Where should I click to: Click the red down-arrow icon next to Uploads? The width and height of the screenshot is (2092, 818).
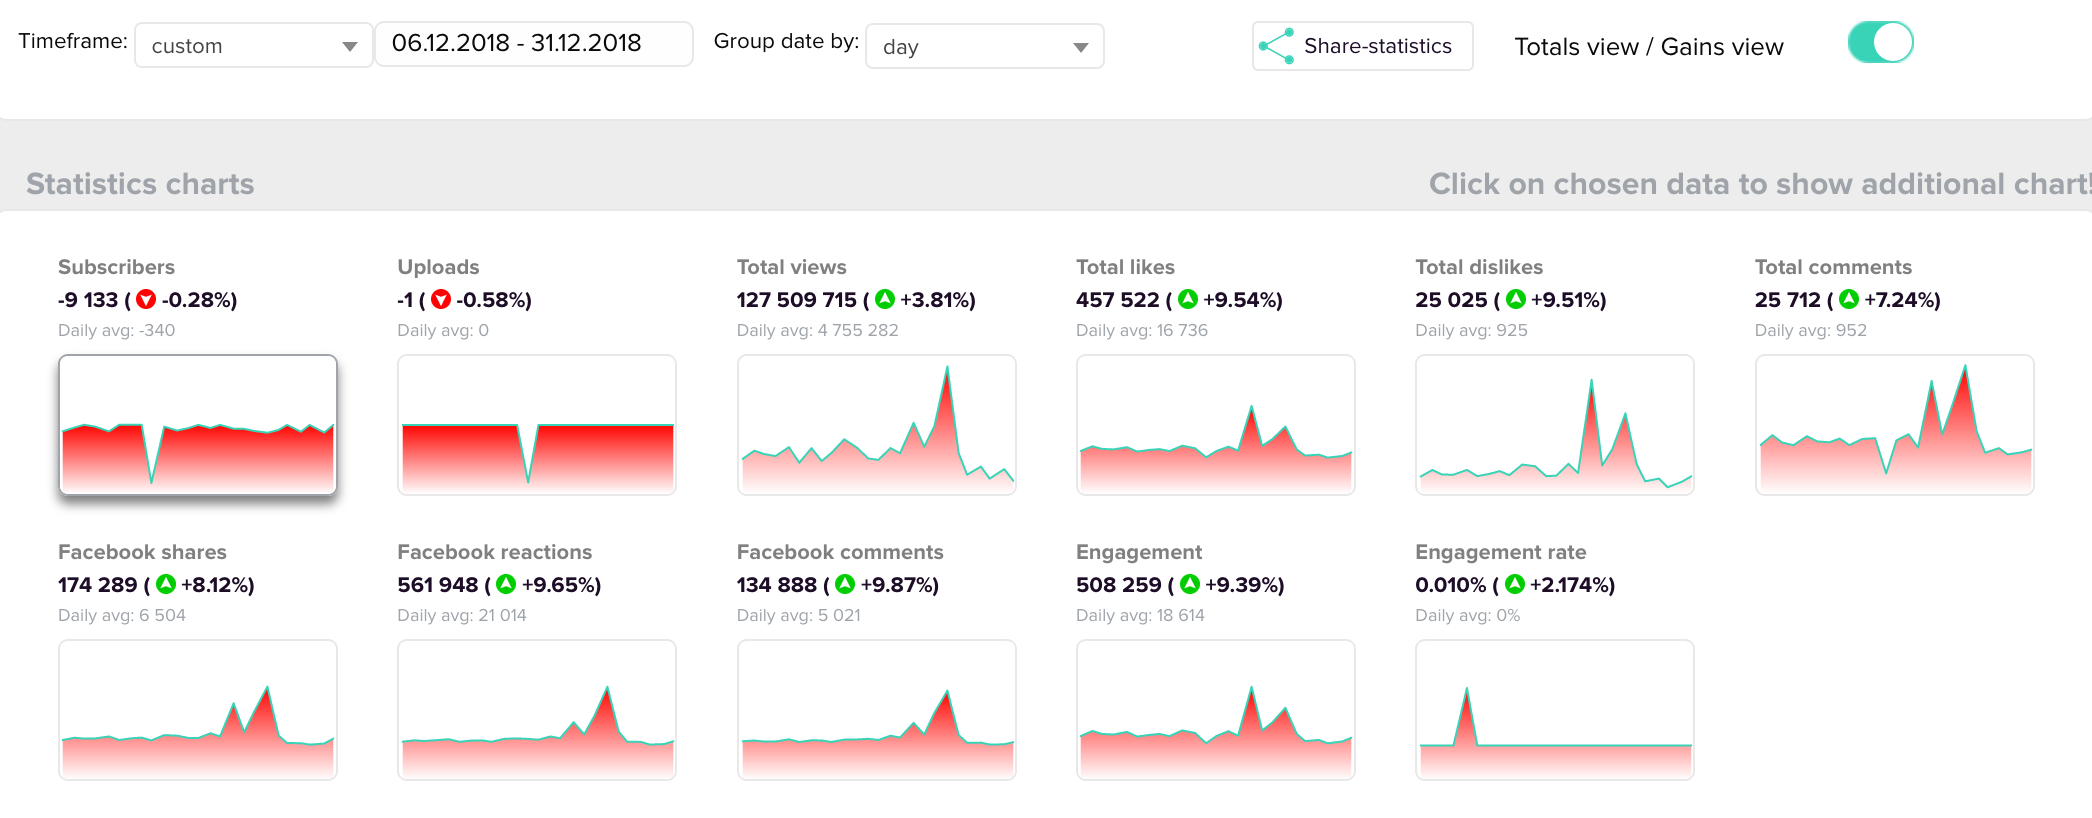tap(441, 299)
